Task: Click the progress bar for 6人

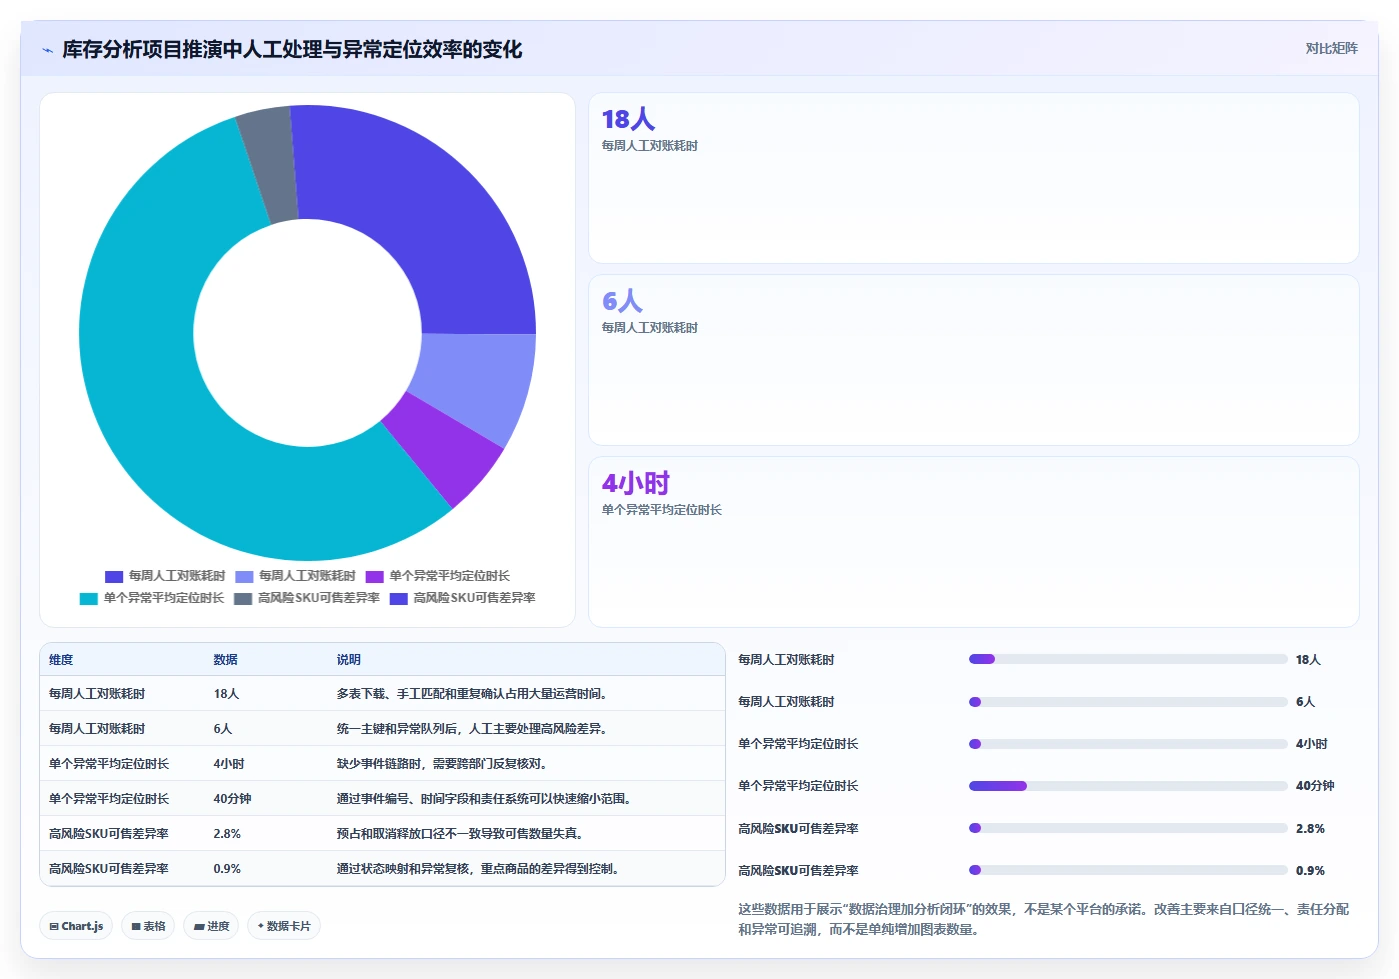Action: tap(1128, 702)
